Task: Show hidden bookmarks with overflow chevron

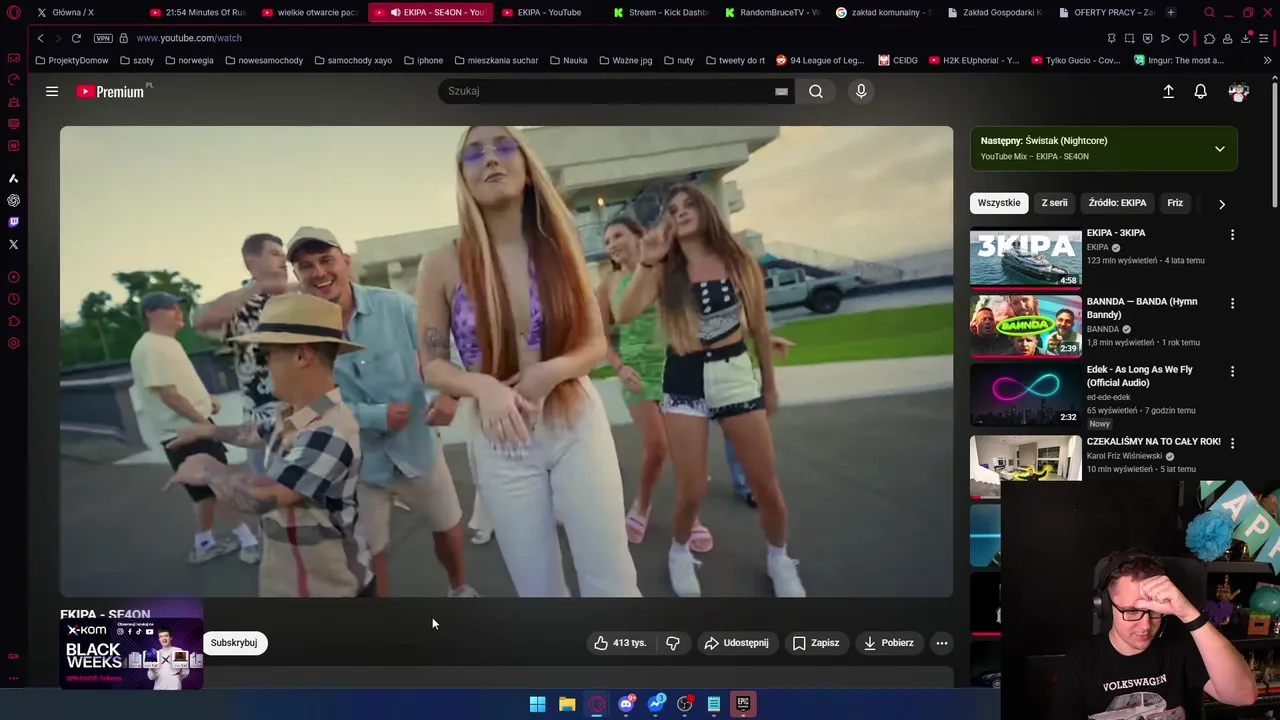Action: coord(1267,60)
